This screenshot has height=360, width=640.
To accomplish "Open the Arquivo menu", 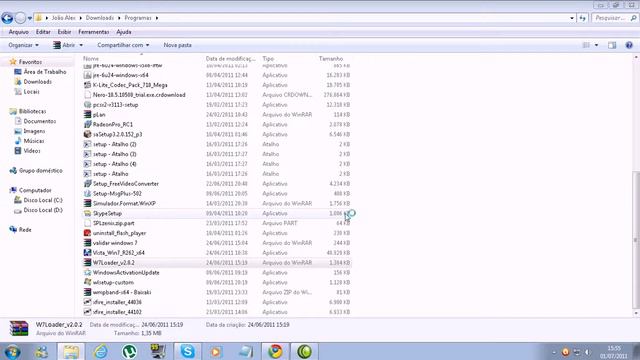I will (x=18, y=32).
